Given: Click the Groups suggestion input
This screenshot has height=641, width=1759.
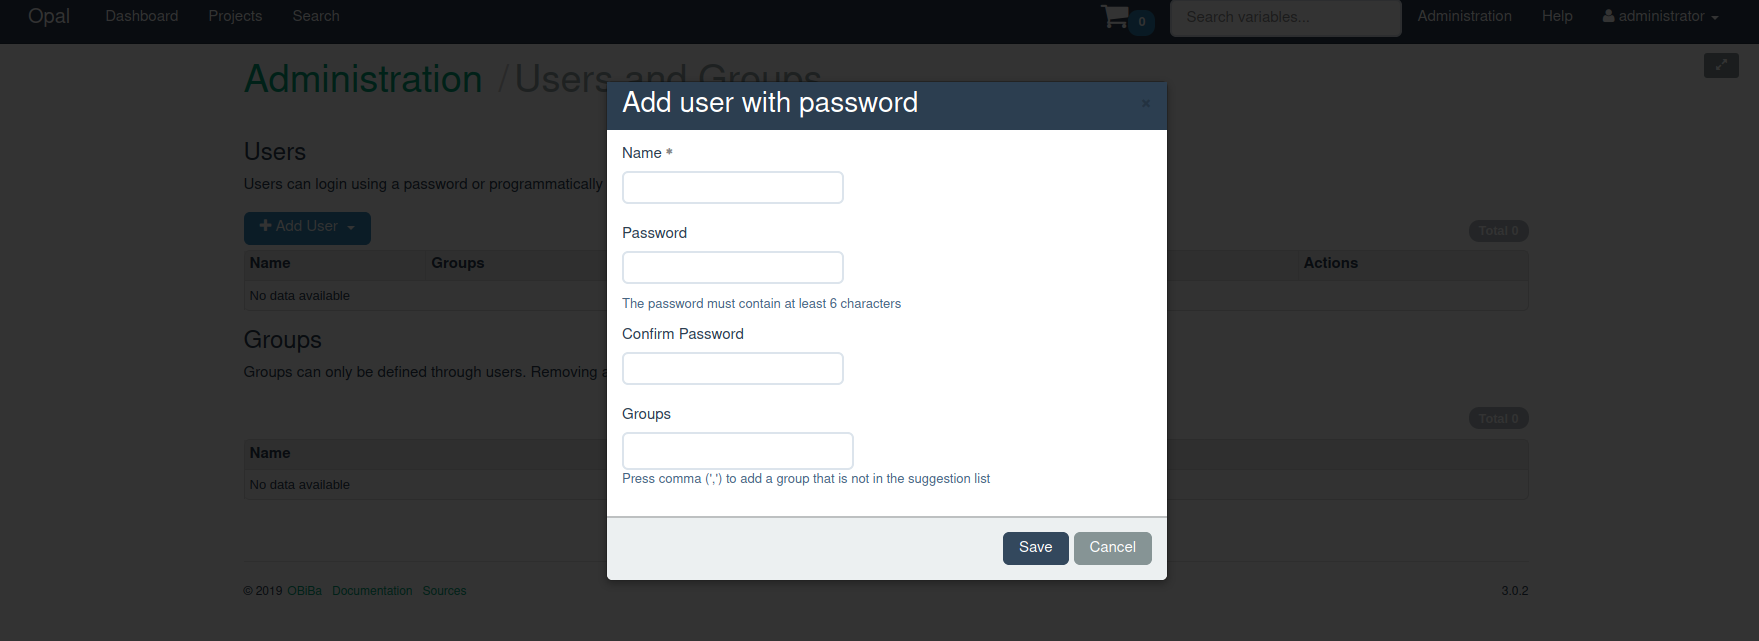Looking at the screenshot, I should click(738, 451).
